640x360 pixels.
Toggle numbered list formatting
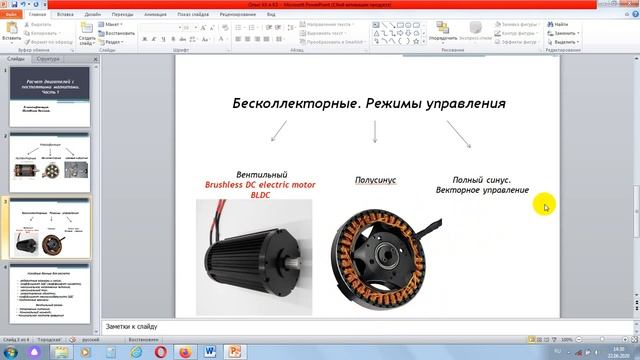[x=253, y=28]
